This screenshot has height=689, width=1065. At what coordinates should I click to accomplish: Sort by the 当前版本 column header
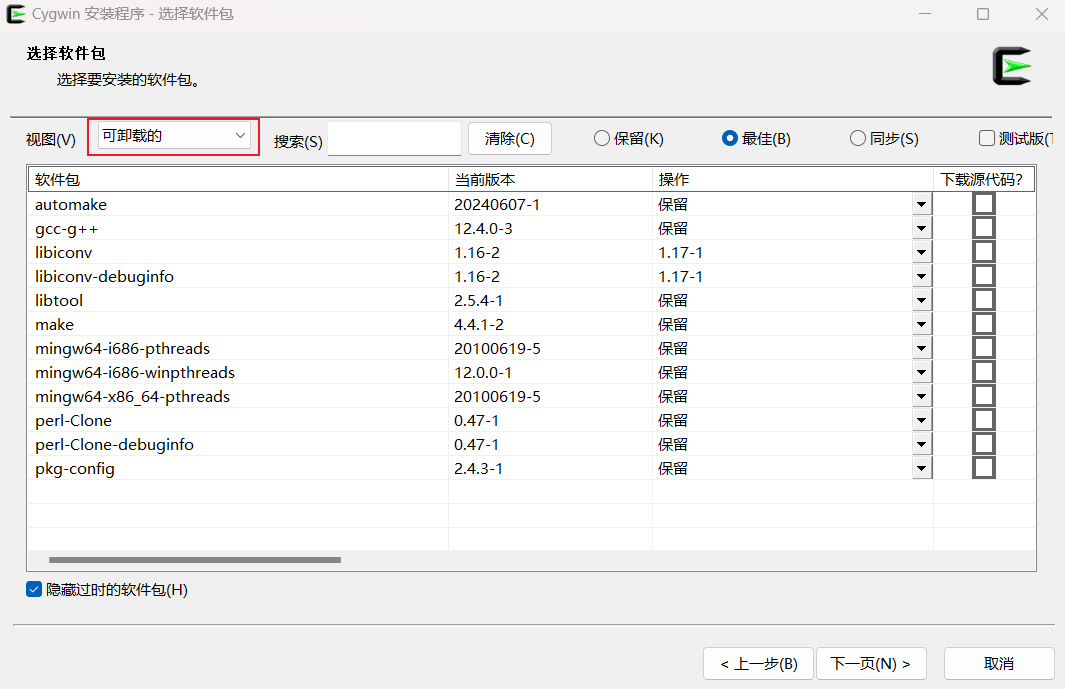(551, 179)
